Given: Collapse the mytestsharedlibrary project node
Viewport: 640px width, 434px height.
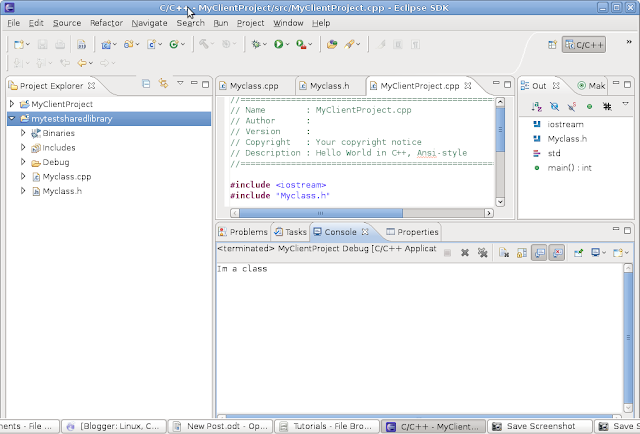Looking at the screenshot, I should [12, 118].
